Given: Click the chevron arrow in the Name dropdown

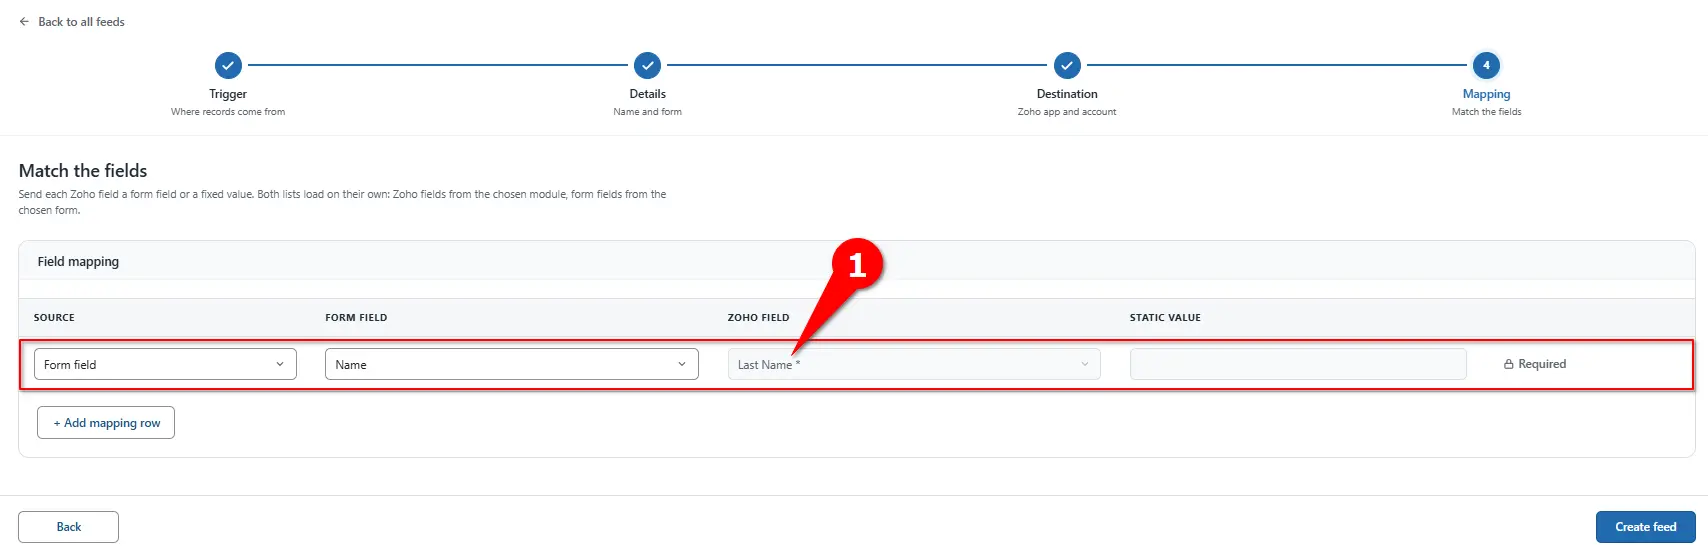Looking at the screenshot, I should tap(682, 364).
